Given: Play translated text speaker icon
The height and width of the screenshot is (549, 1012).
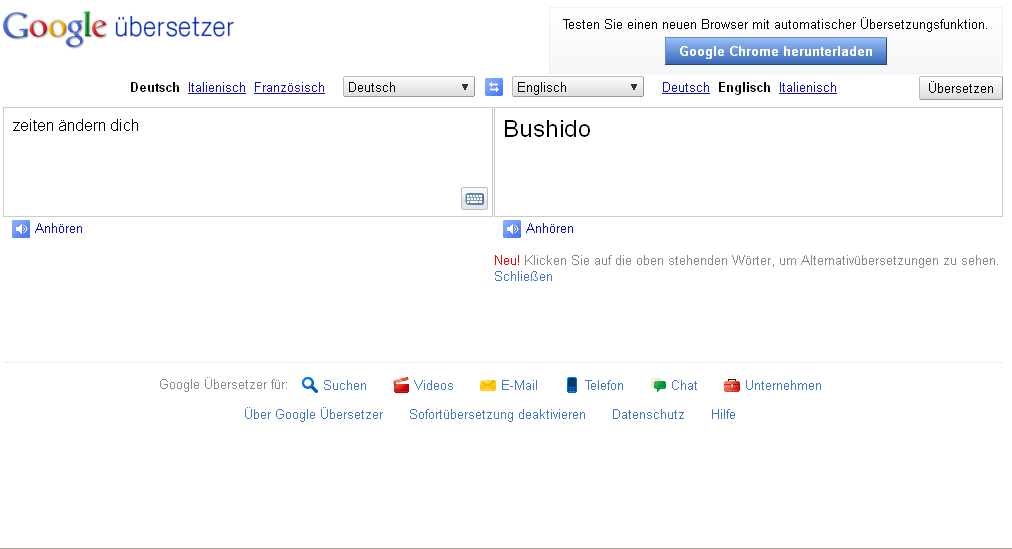Looking at the screenshot, I should 512,229.
